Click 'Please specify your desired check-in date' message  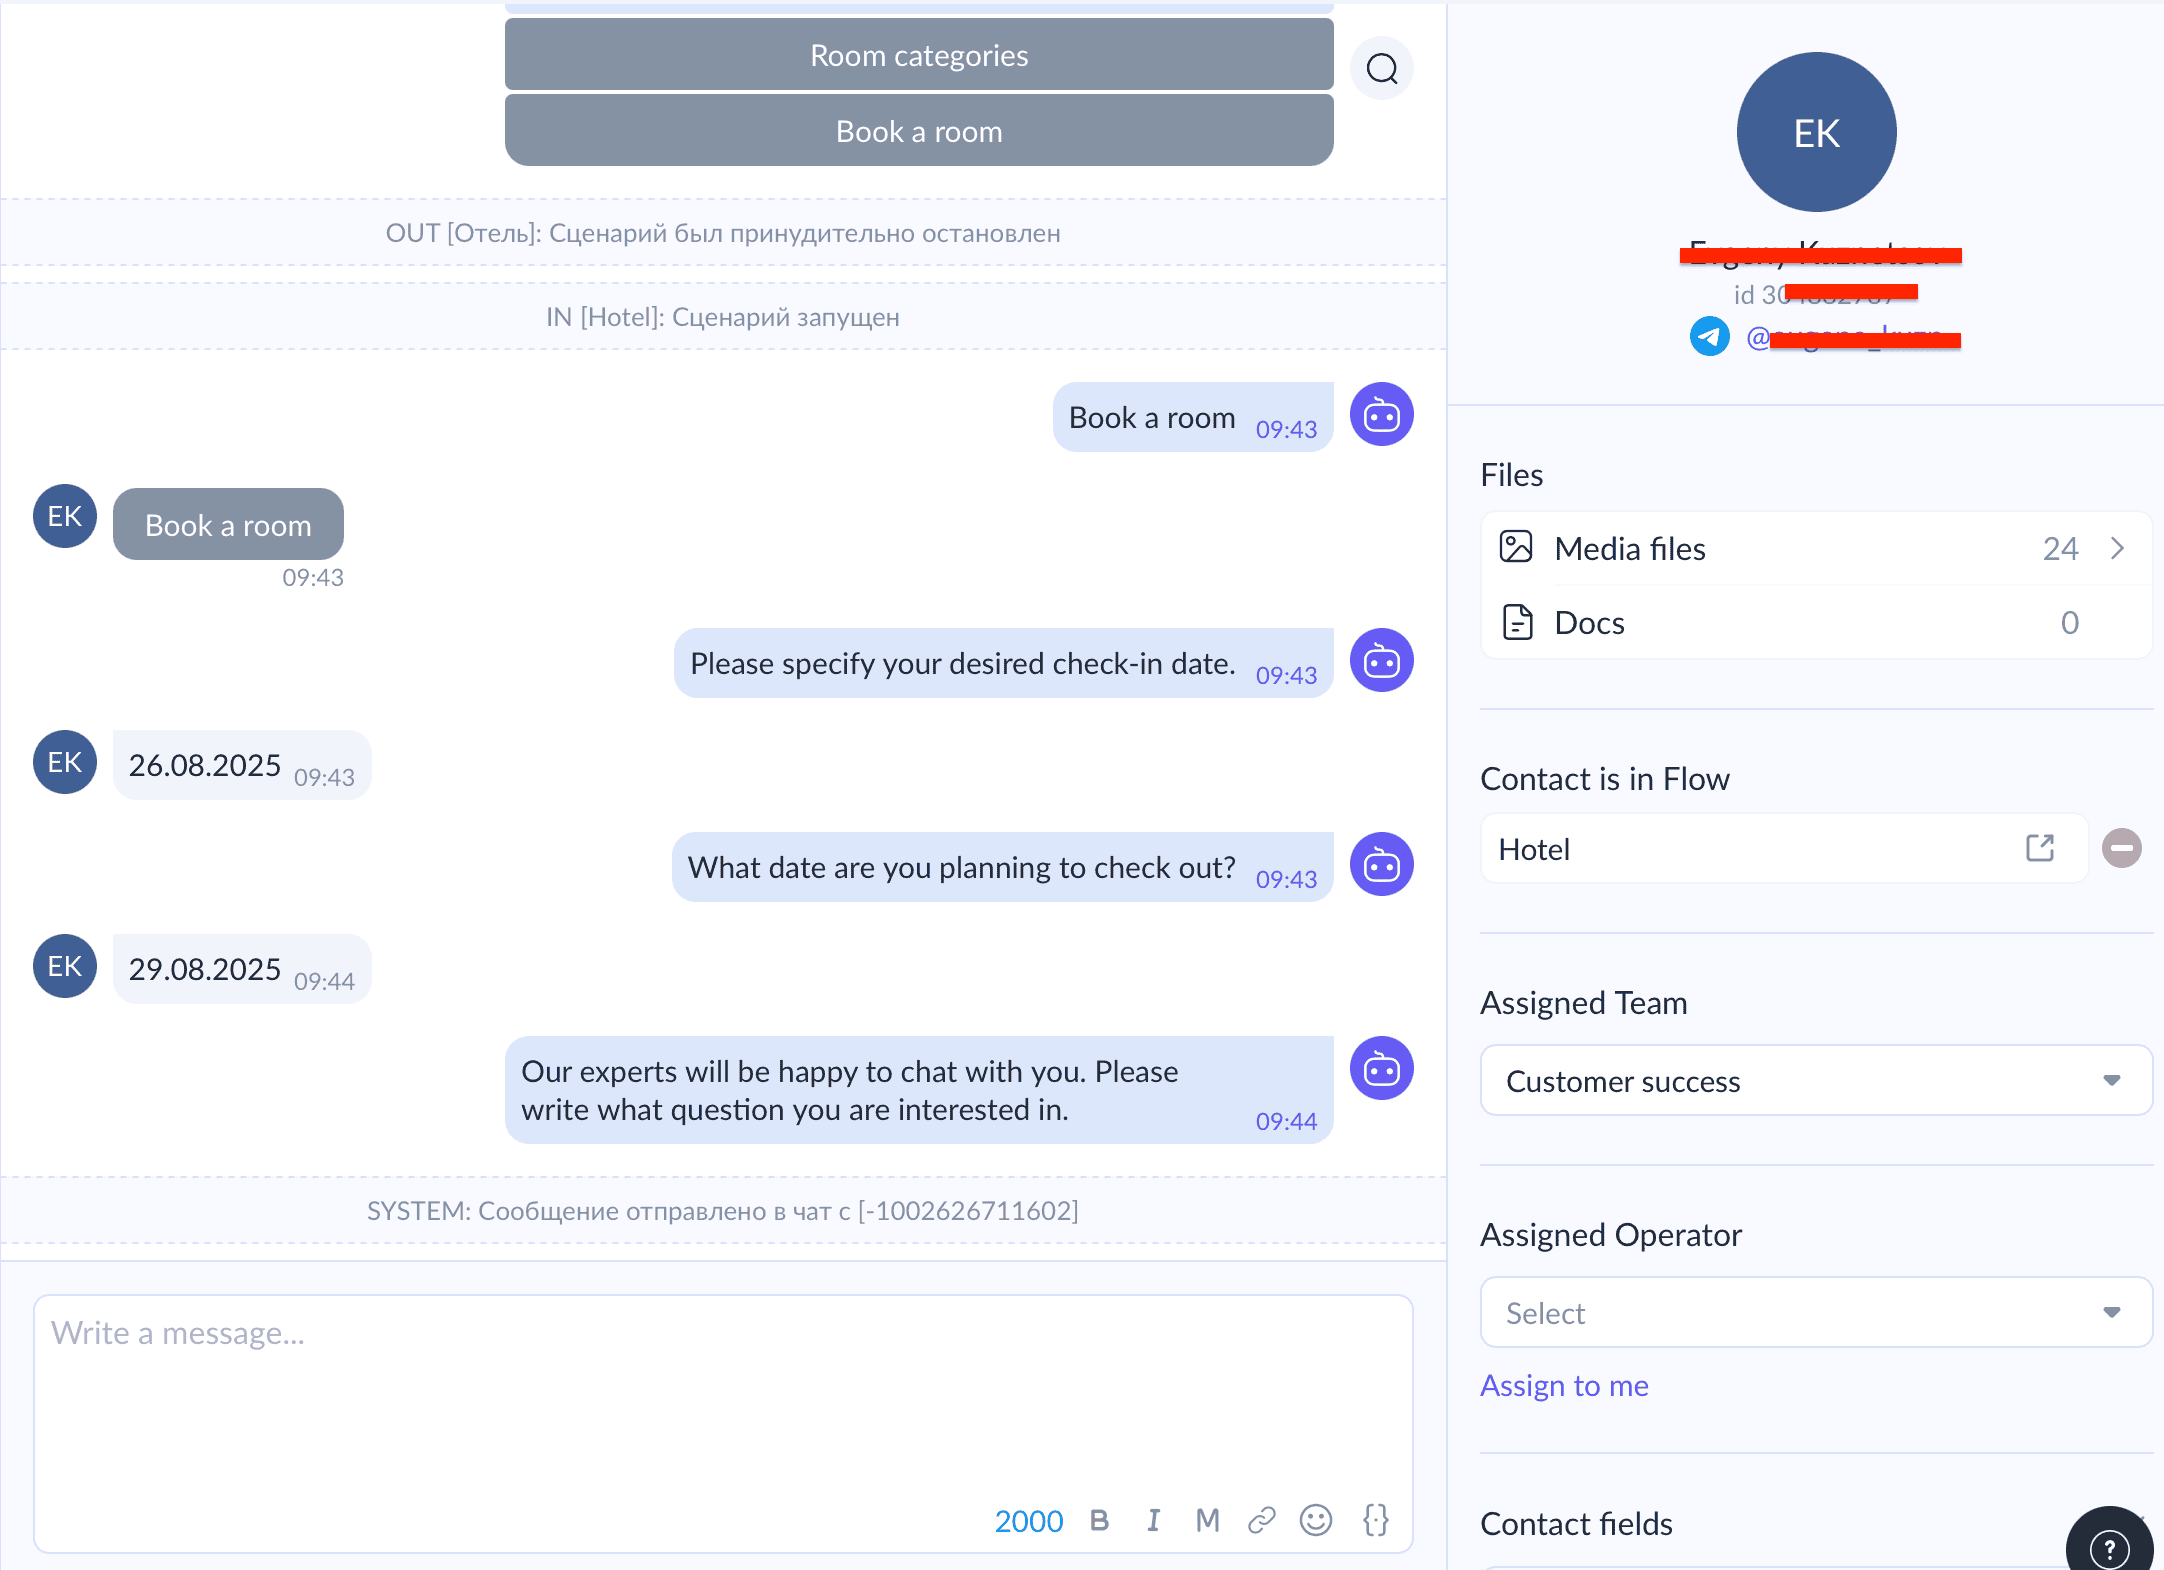[1003, 663]
